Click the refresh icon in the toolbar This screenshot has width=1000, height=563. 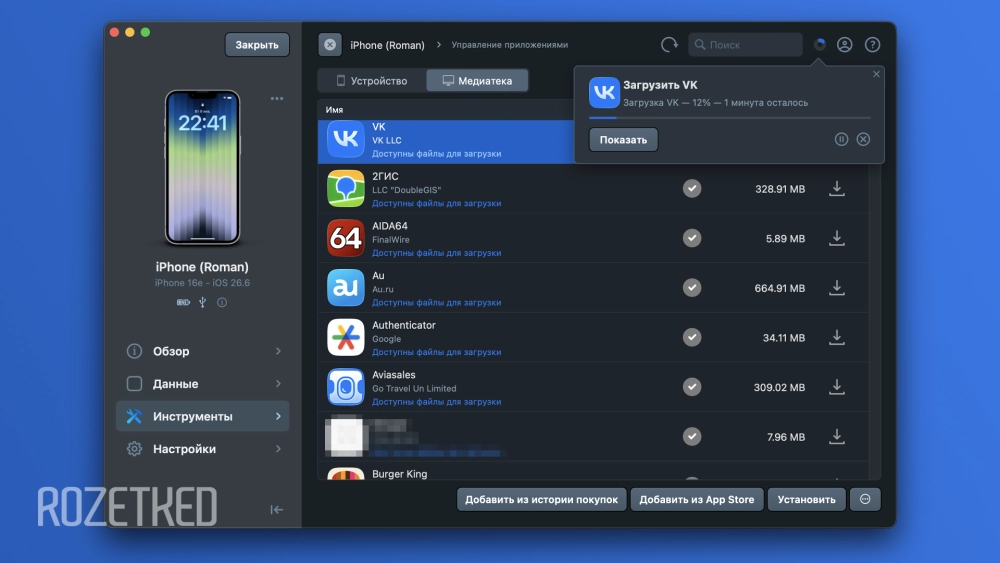[669, 45]
